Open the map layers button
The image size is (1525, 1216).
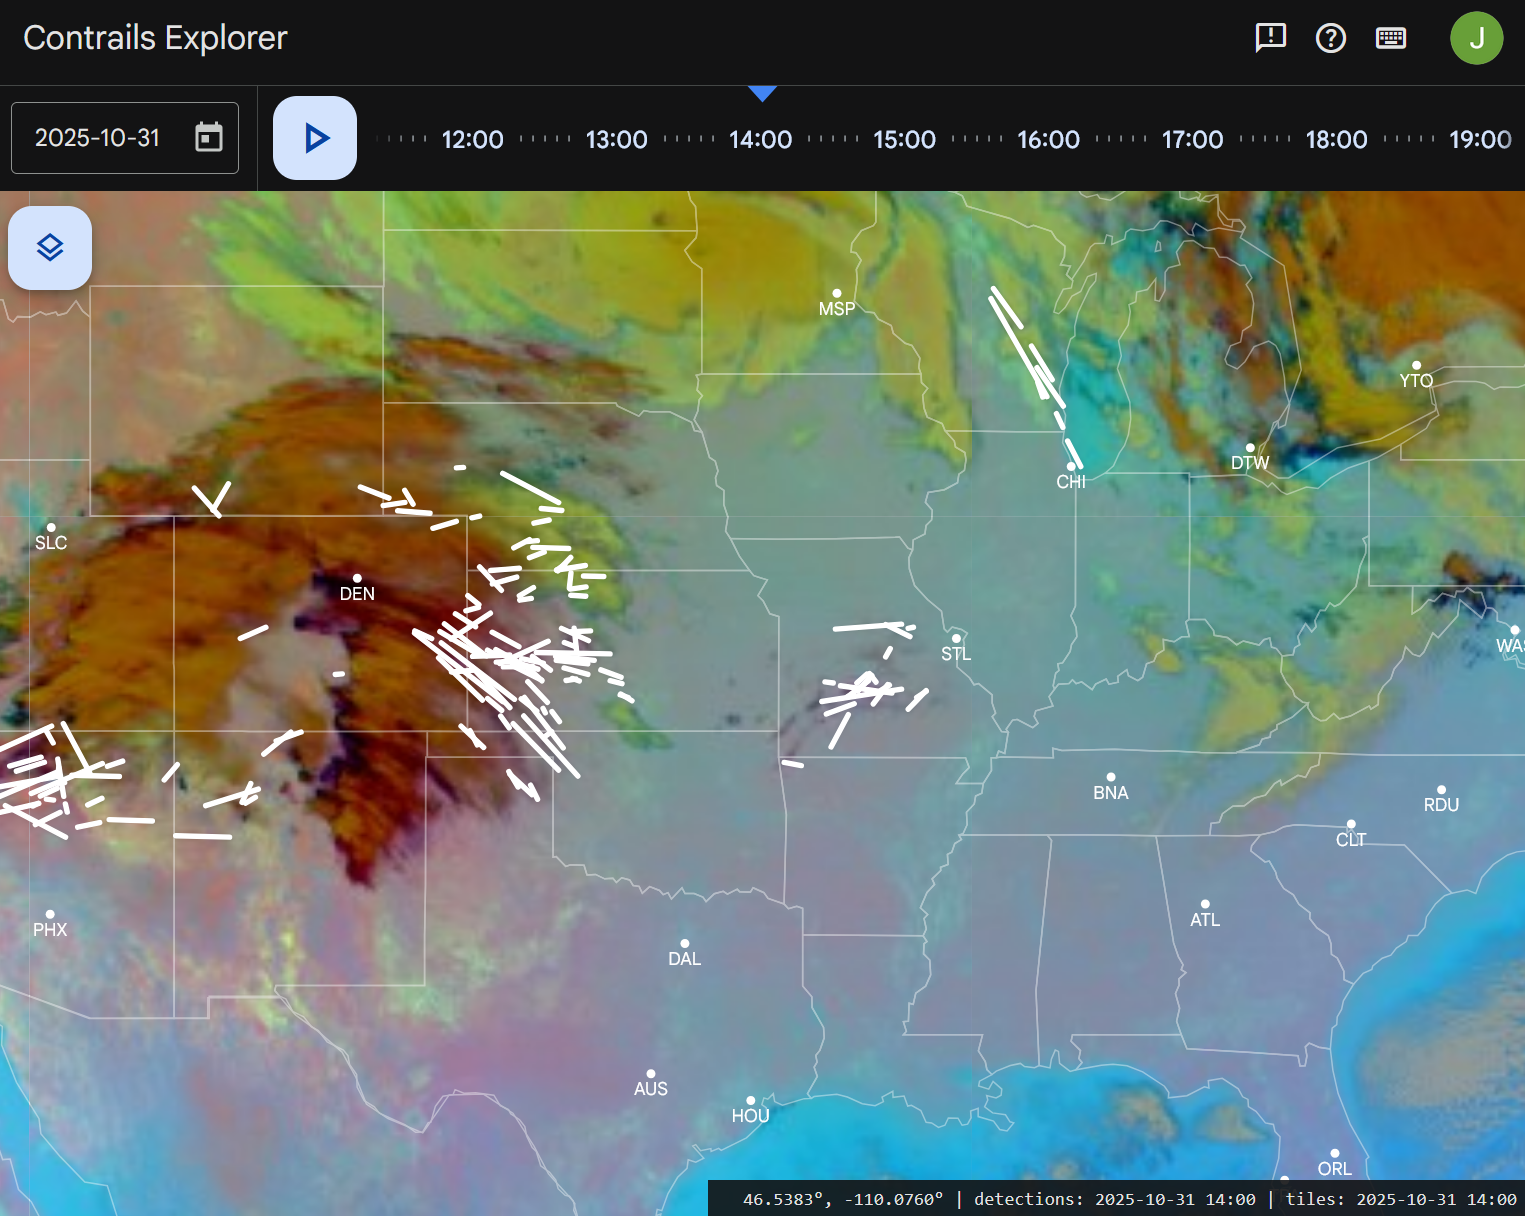coord(50,248)
